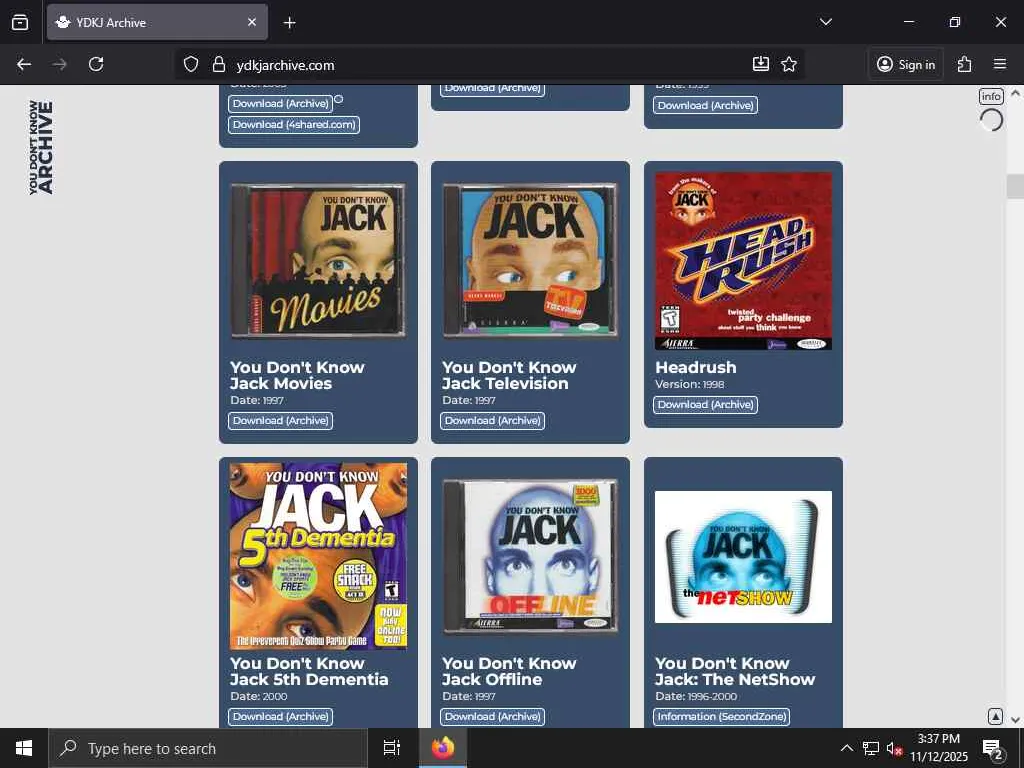Screen dimensions: 1024x768
Task: Open Task View on the taskbar
Action: tap(392, 748)
